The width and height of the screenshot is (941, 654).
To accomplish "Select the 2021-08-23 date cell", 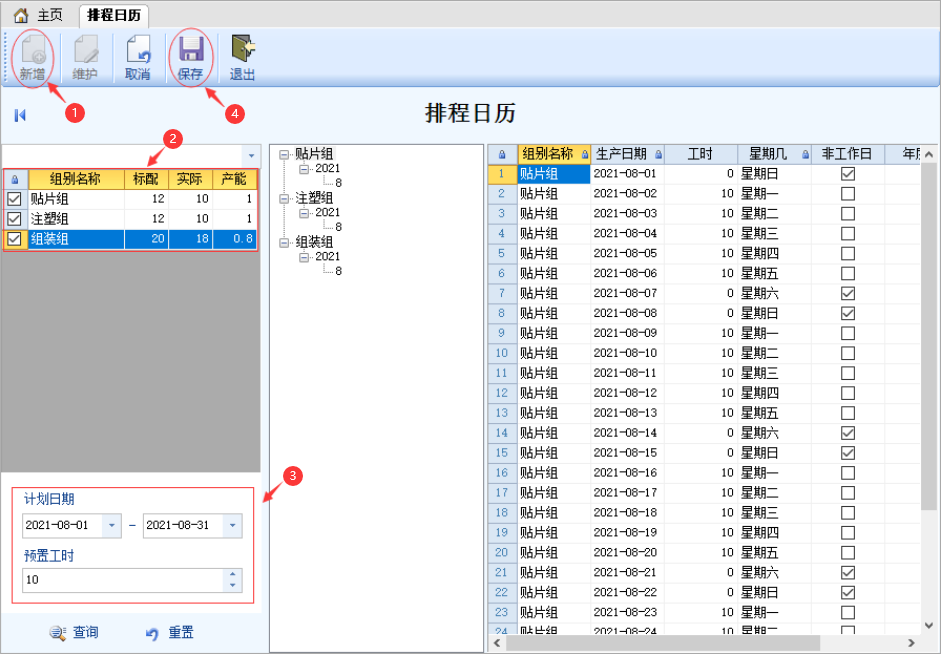I will coord(627,612).
